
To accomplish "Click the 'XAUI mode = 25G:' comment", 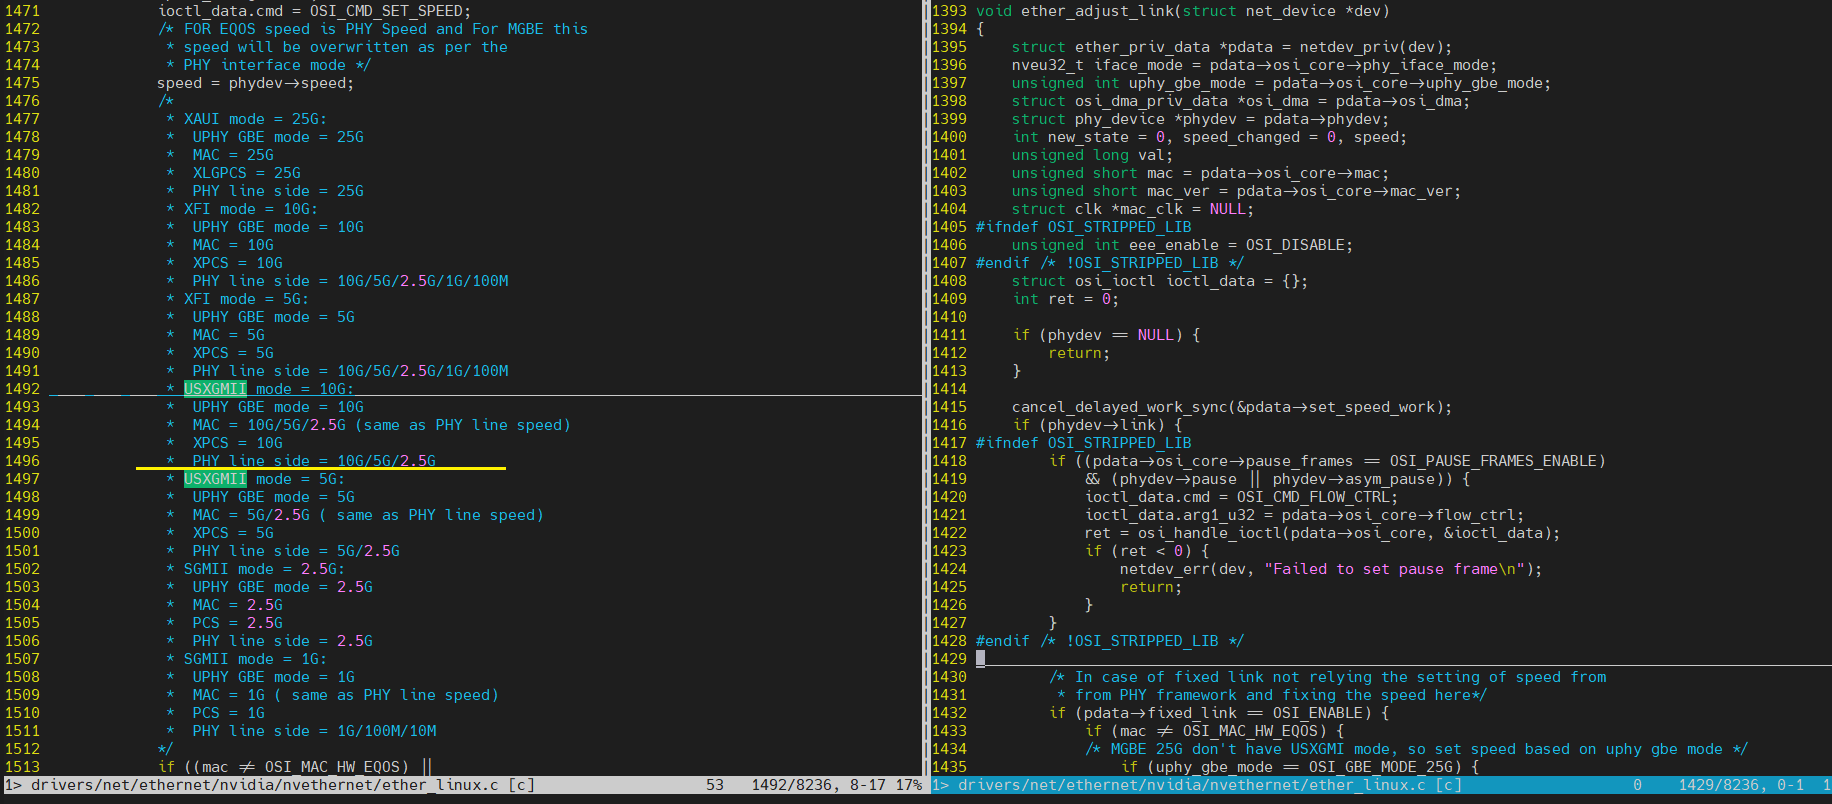I will pos(255,119).
